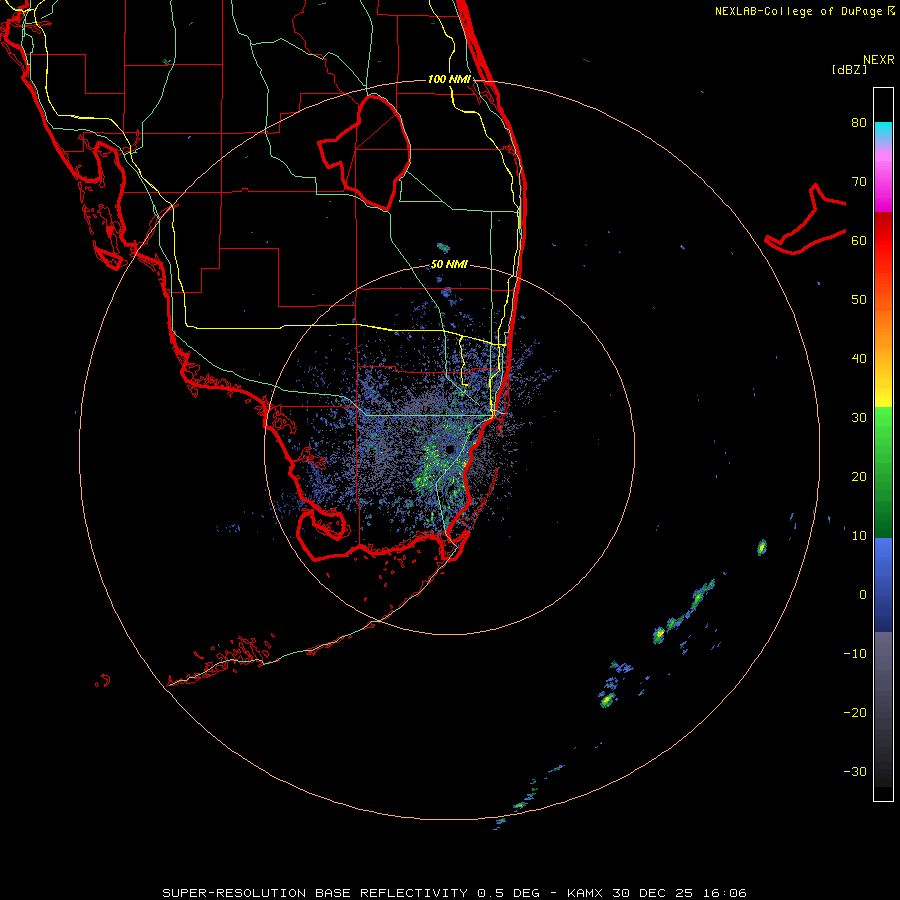Click the Super-Resolution Base Reflectivity caption
900x900 pixels.
(x=454, y=893)
